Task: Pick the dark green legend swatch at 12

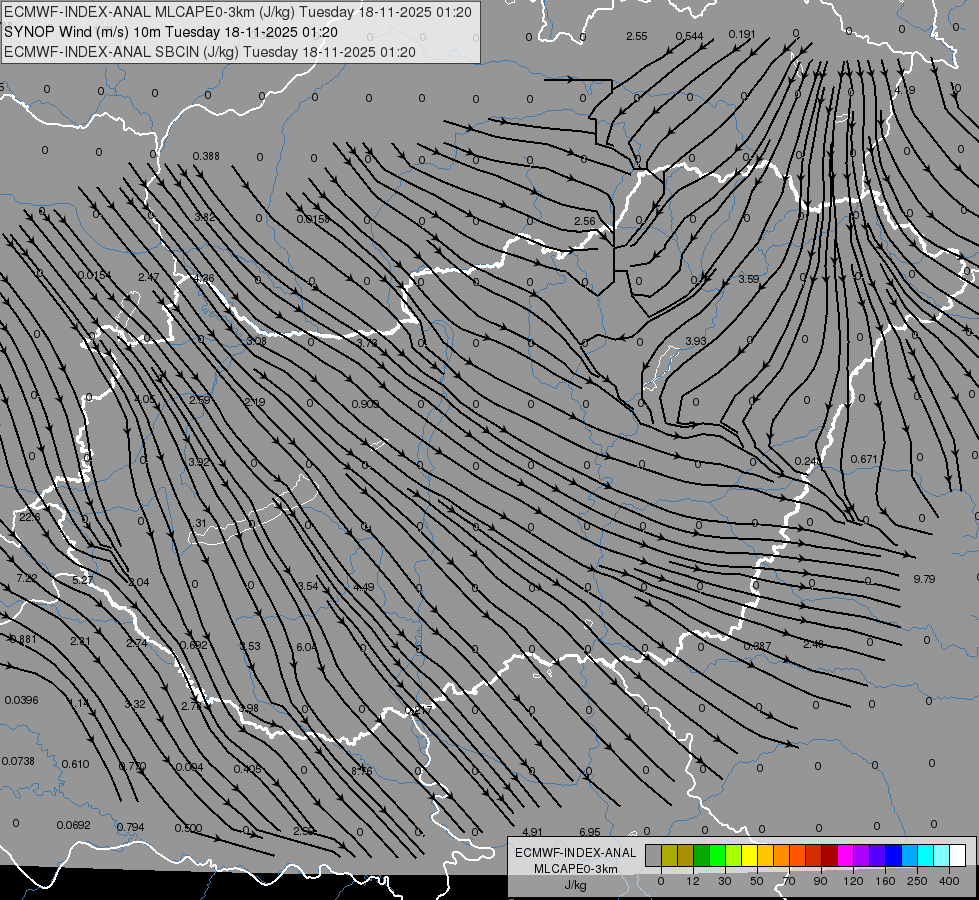Action: 702,855
